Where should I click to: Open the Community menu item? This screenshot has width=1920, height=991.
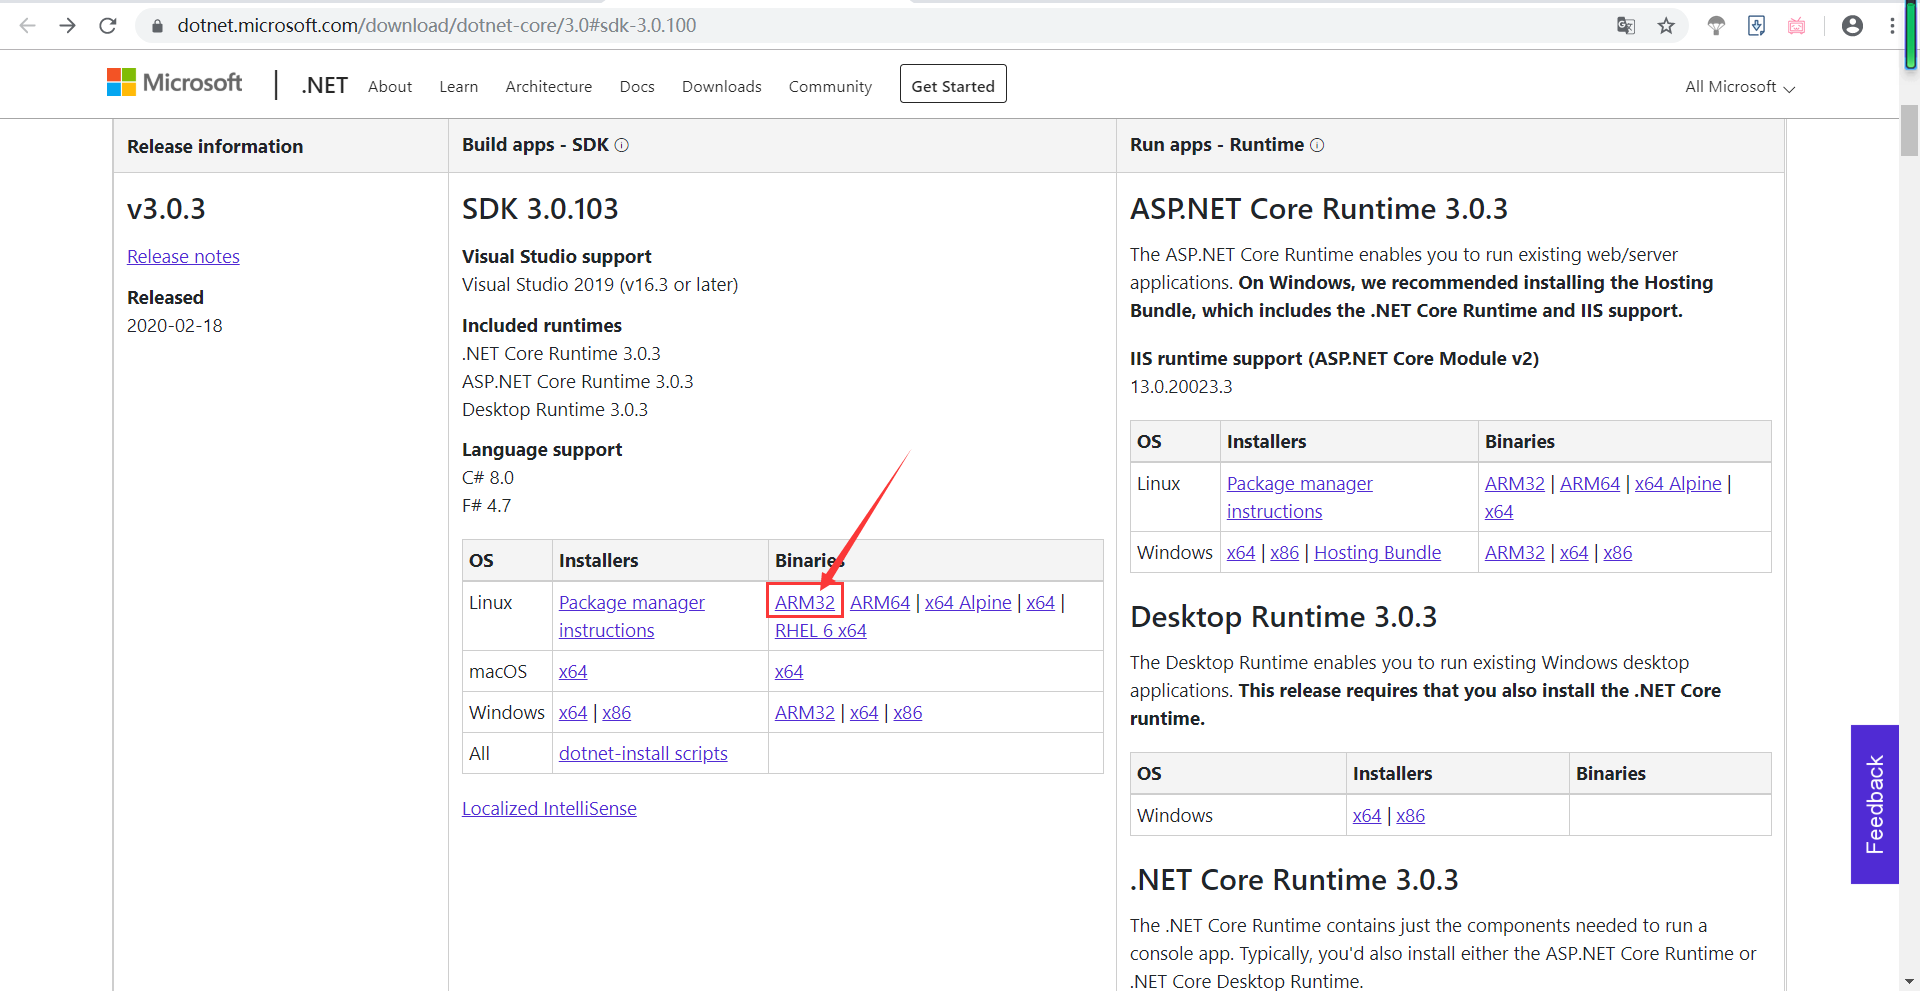coord(830,87)
